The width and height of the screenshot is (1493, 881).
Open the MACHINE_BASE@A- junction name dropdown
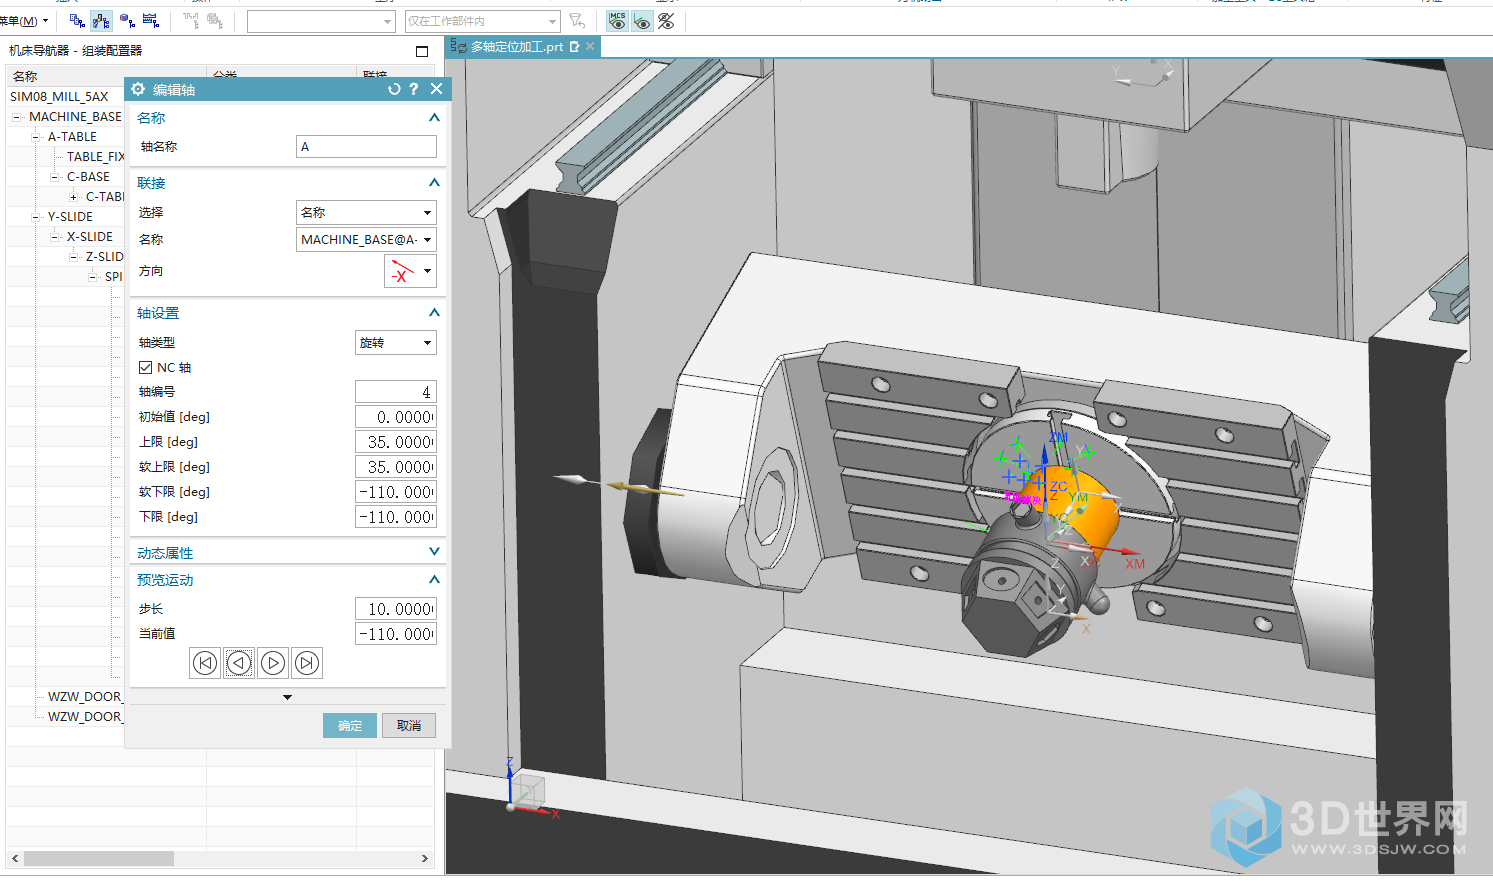click(366, 240)
